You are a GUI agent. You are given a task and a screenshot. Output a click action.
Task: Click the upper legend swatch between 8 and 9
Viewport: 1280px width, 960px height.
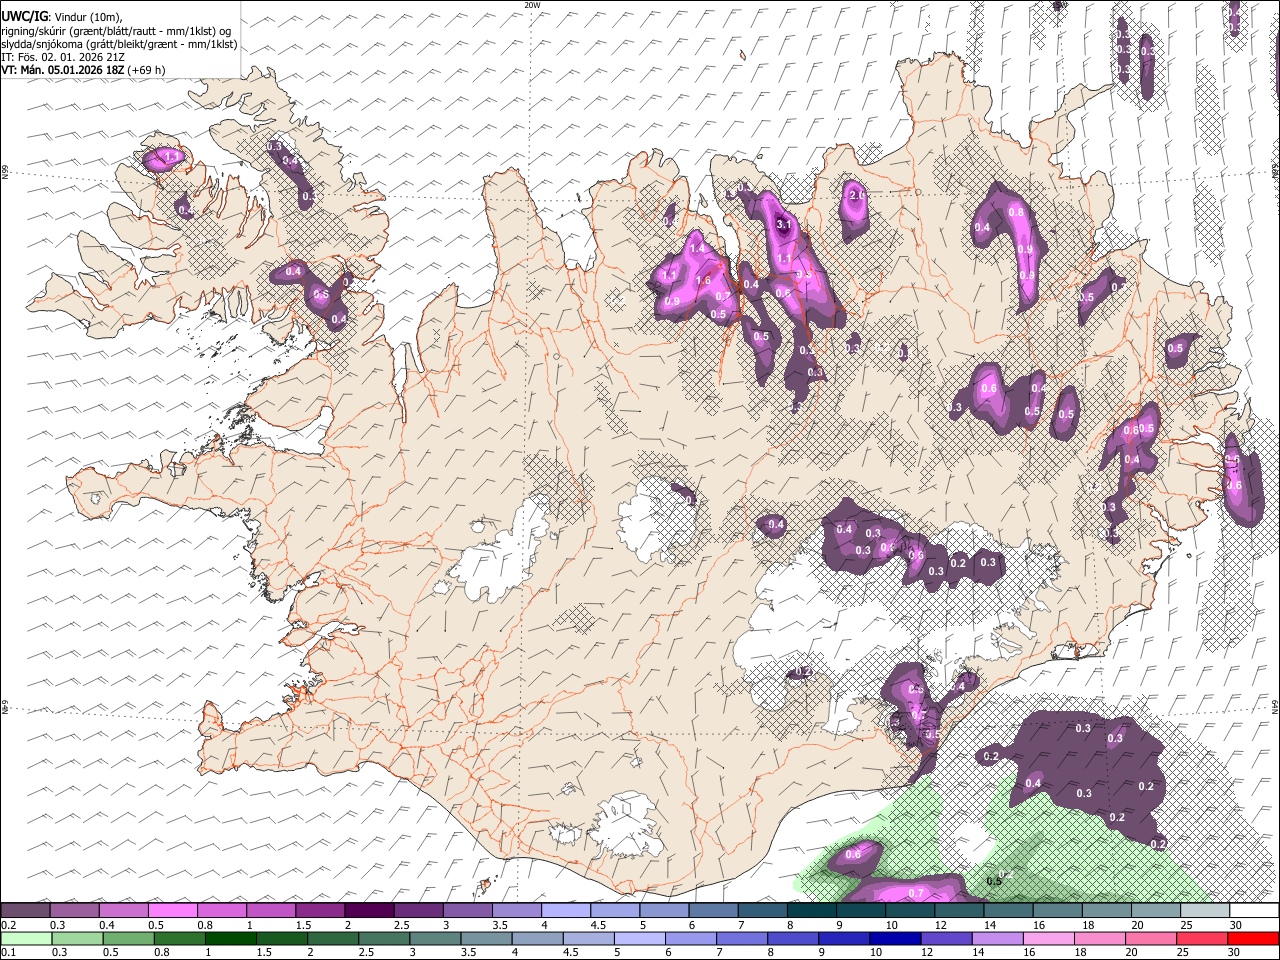(x=812, y=910)
